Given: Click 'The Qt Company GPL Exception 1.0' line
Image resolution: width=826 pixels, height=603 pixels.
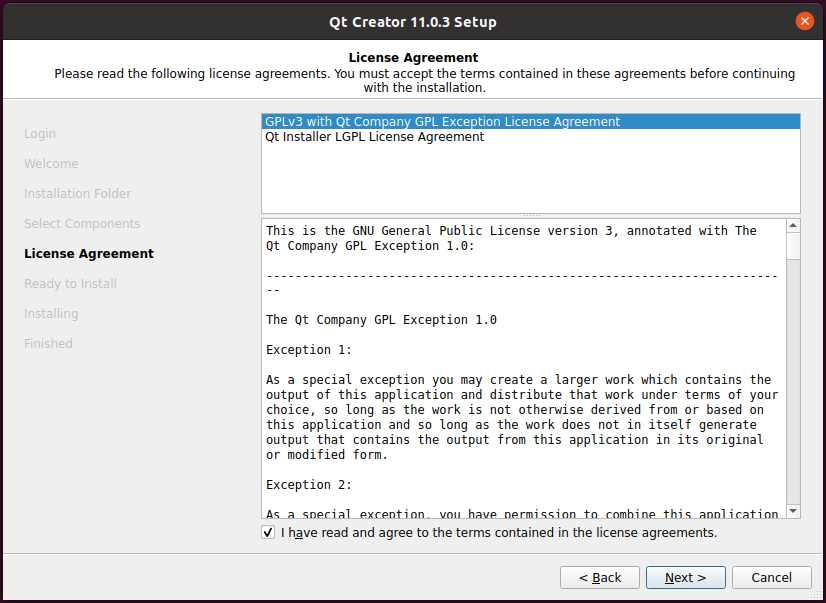Looking at the screenshot, I should pyautogui.click(x=381, y=320).
